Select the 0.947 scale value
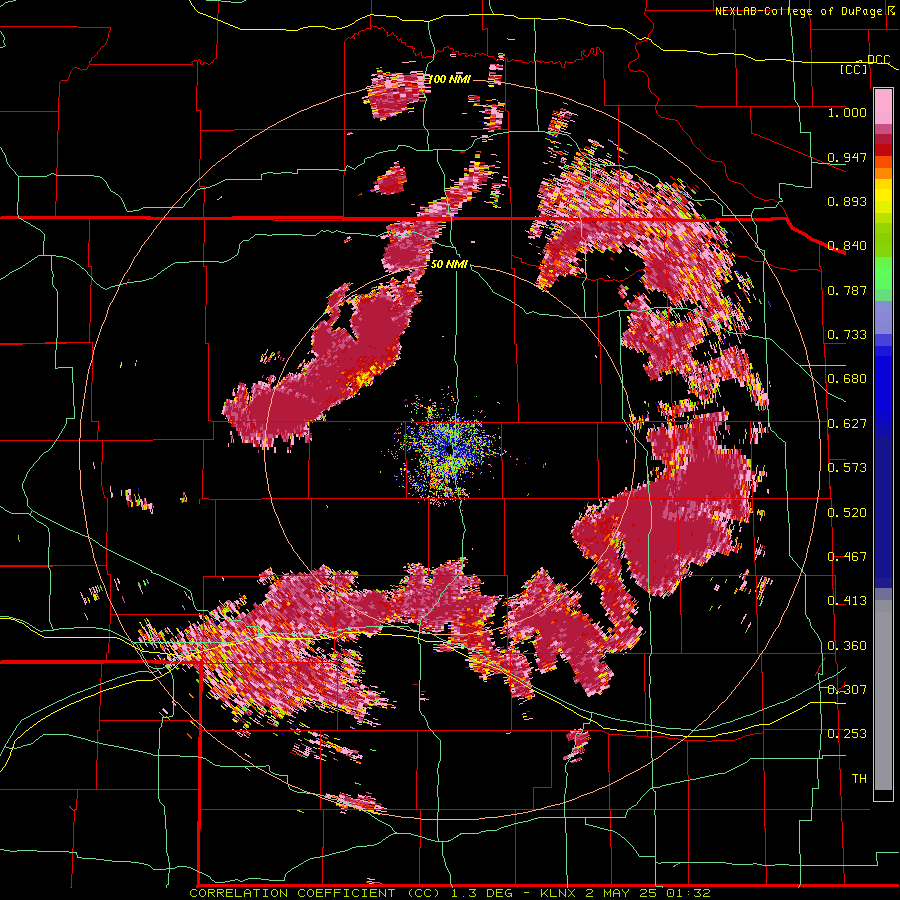Image resolution: width=900 pixels, height=900 pixels. [x=847, y=157]
